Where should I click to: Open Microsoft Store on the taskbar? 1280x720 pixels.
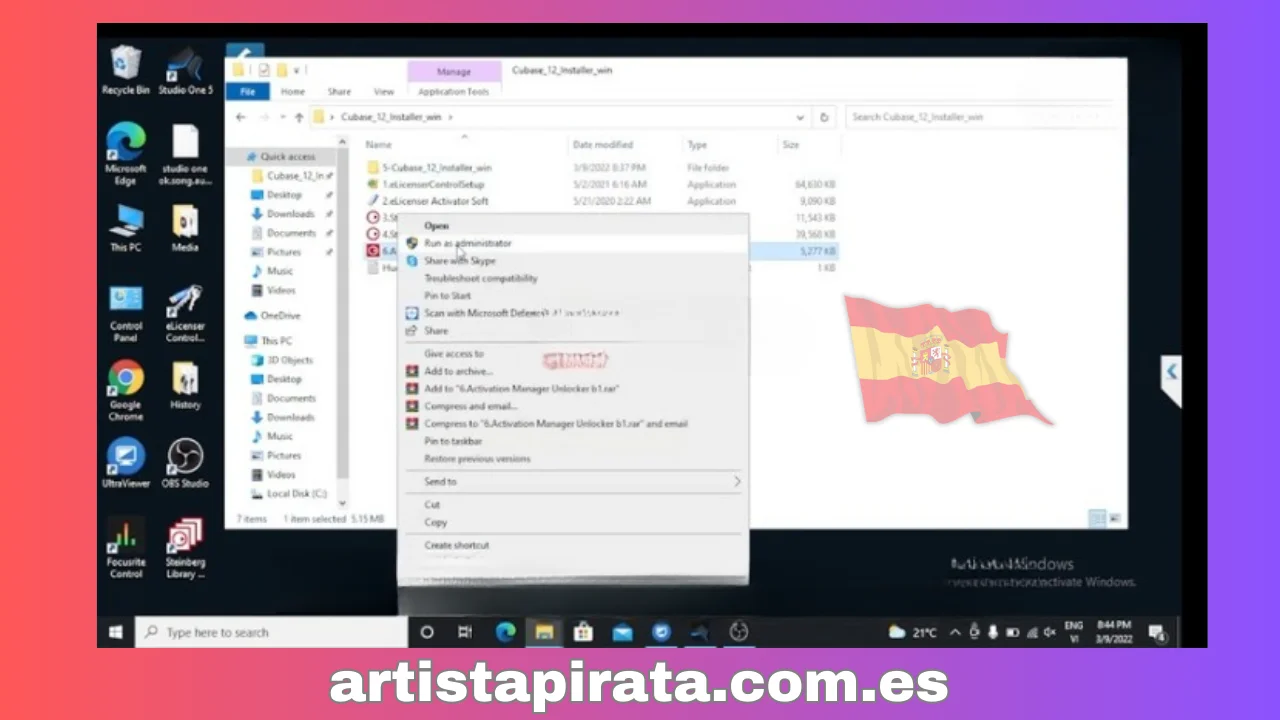click(583, 632)
